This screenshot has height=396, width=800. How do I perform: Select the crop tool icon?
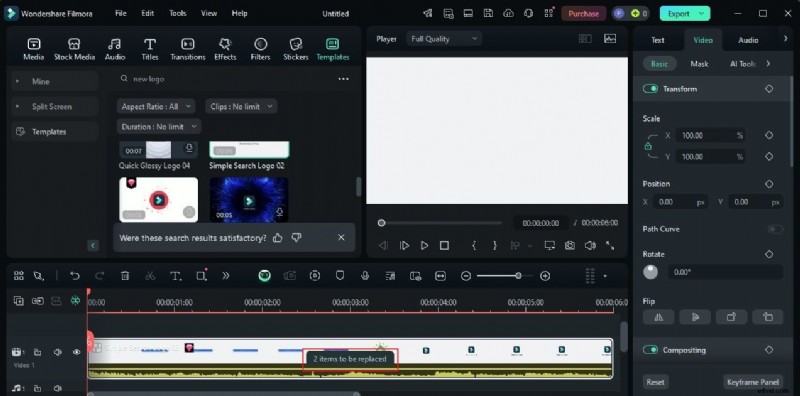pos(201,276)
